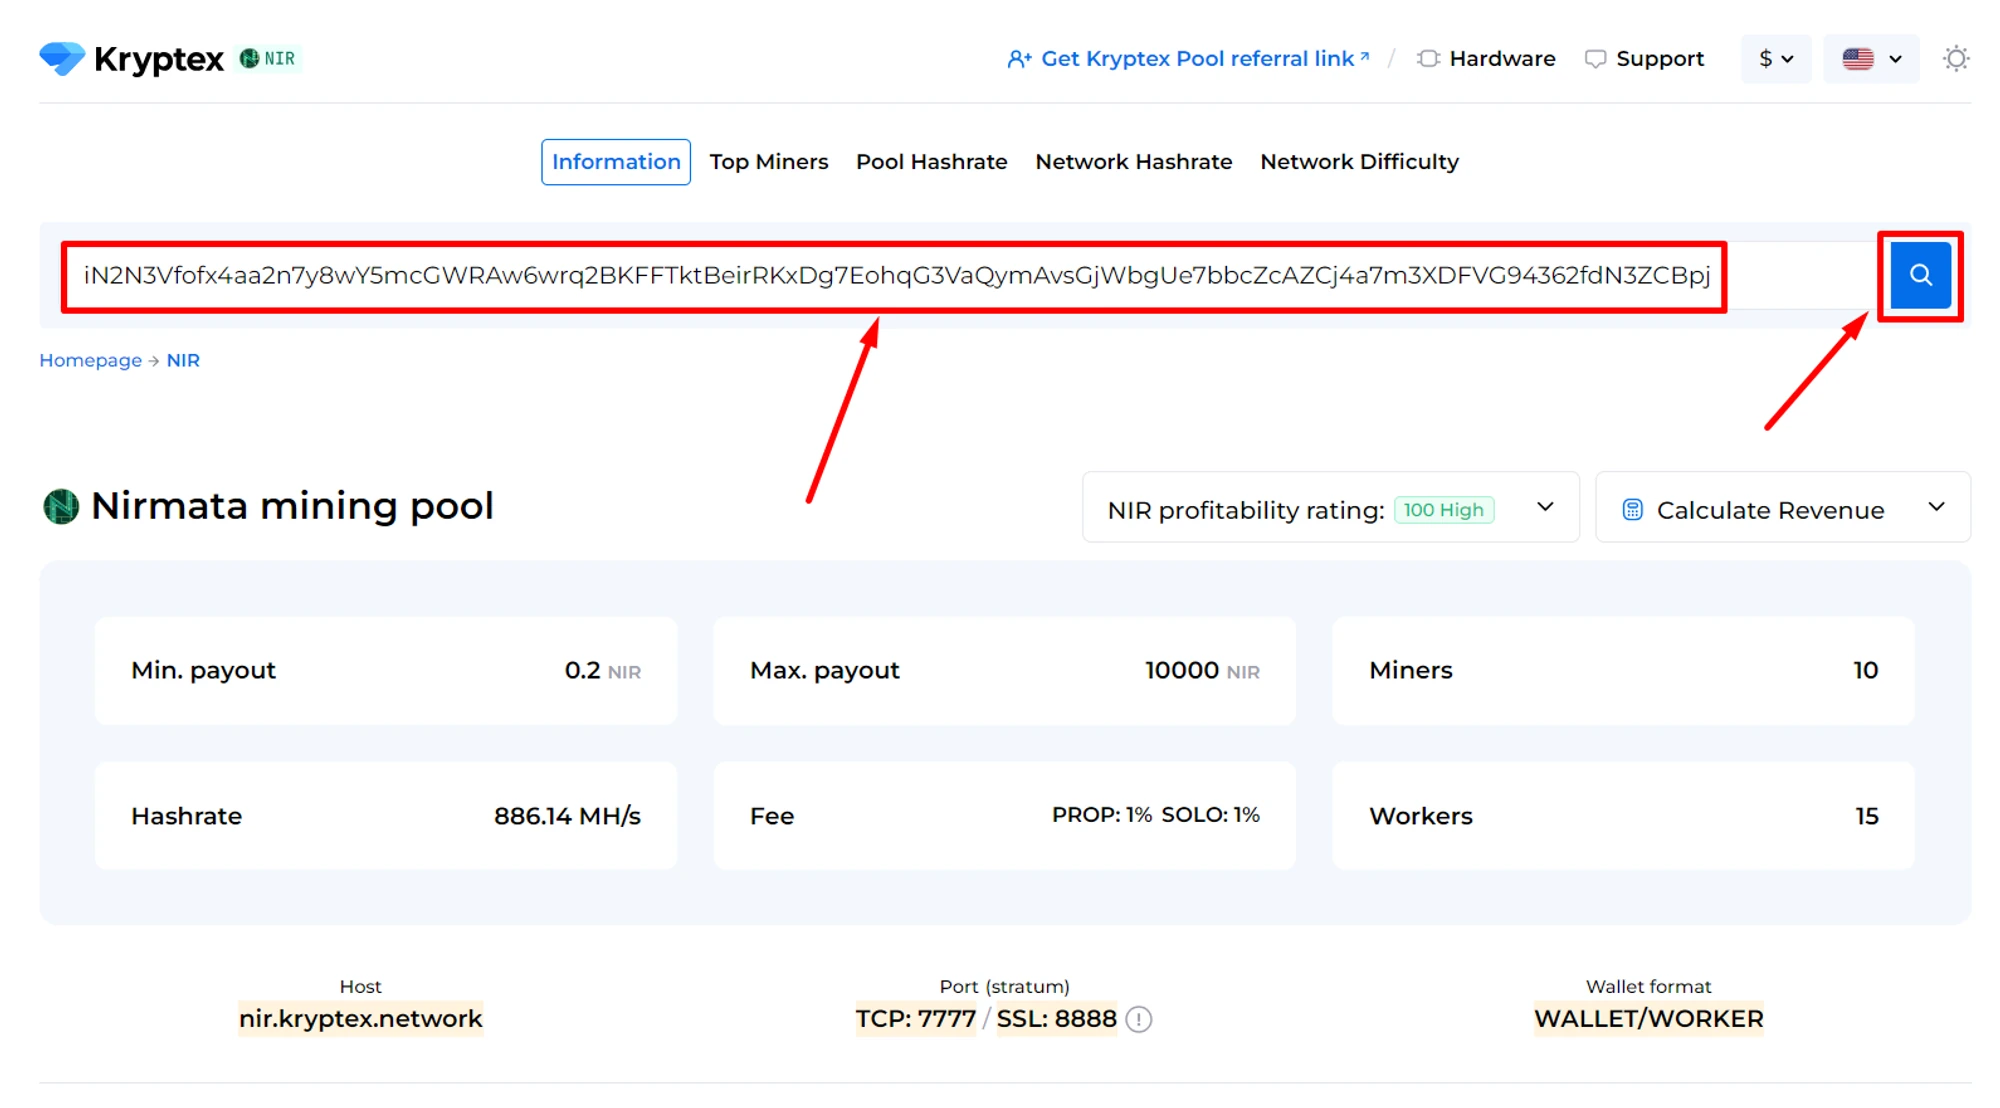Click the calculator icon in Calculate Revenue
Viewport: 2000px width, 1108px height.
tap(1632, 510)
